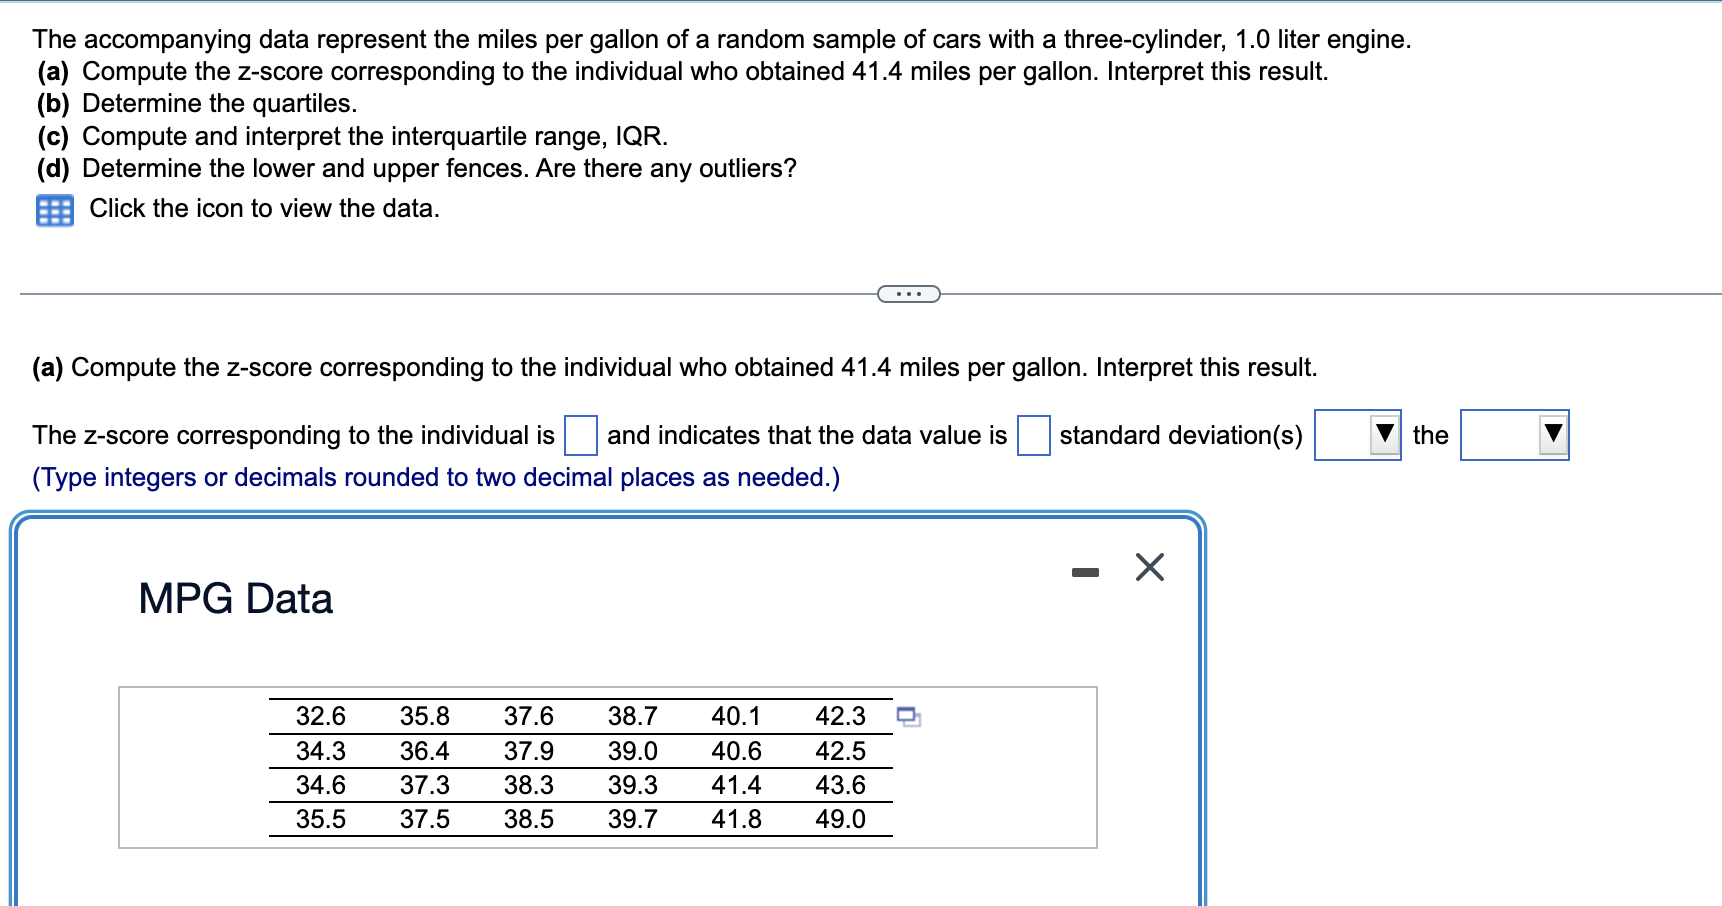Click the overlapping-rectangles pop-out icon
This screenshot has height=906, width=1722.
[908, 716]
